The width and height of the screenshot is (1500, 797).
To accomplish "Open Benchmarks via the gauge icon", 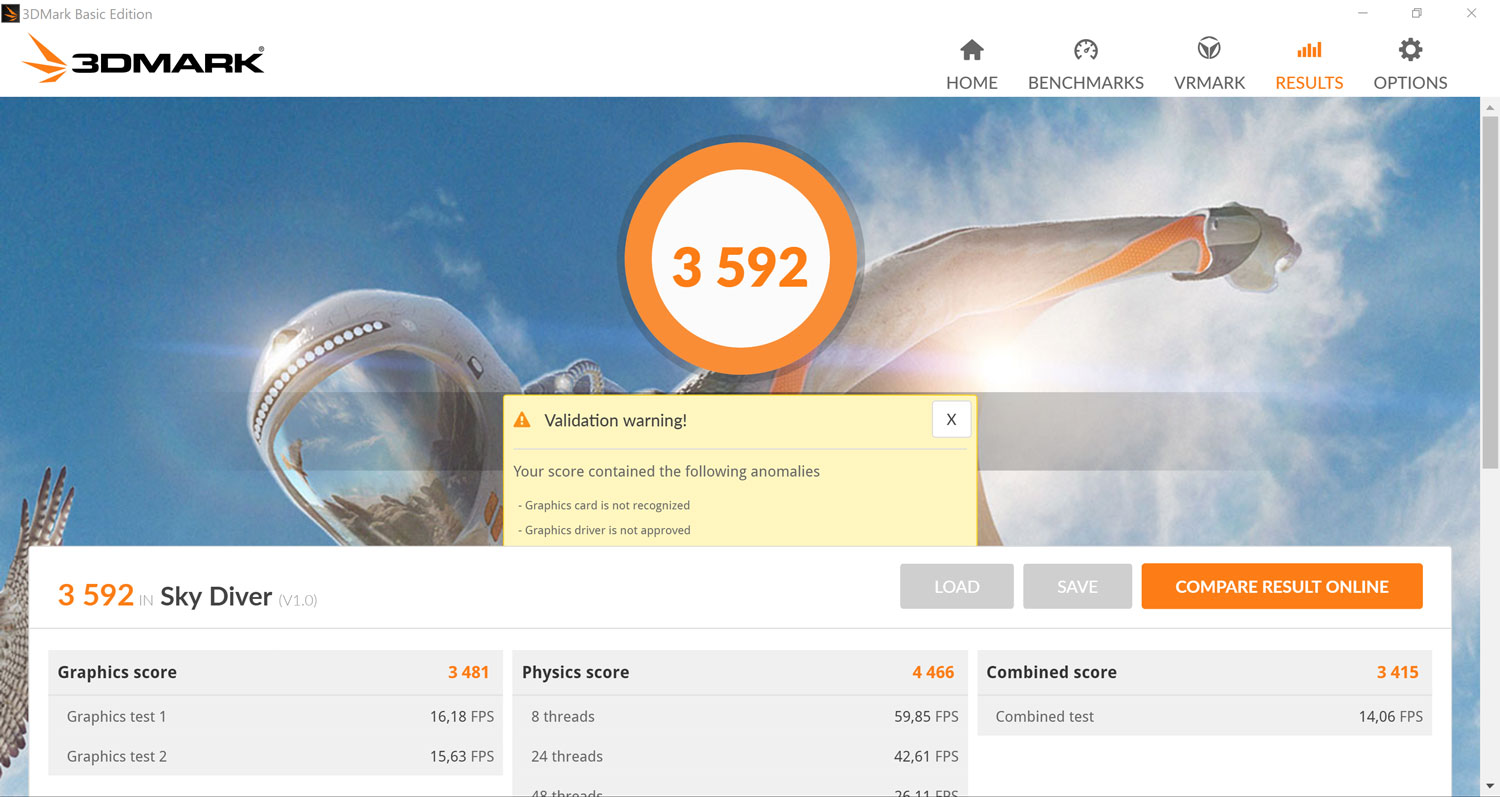I will [x=1086, y=50].
